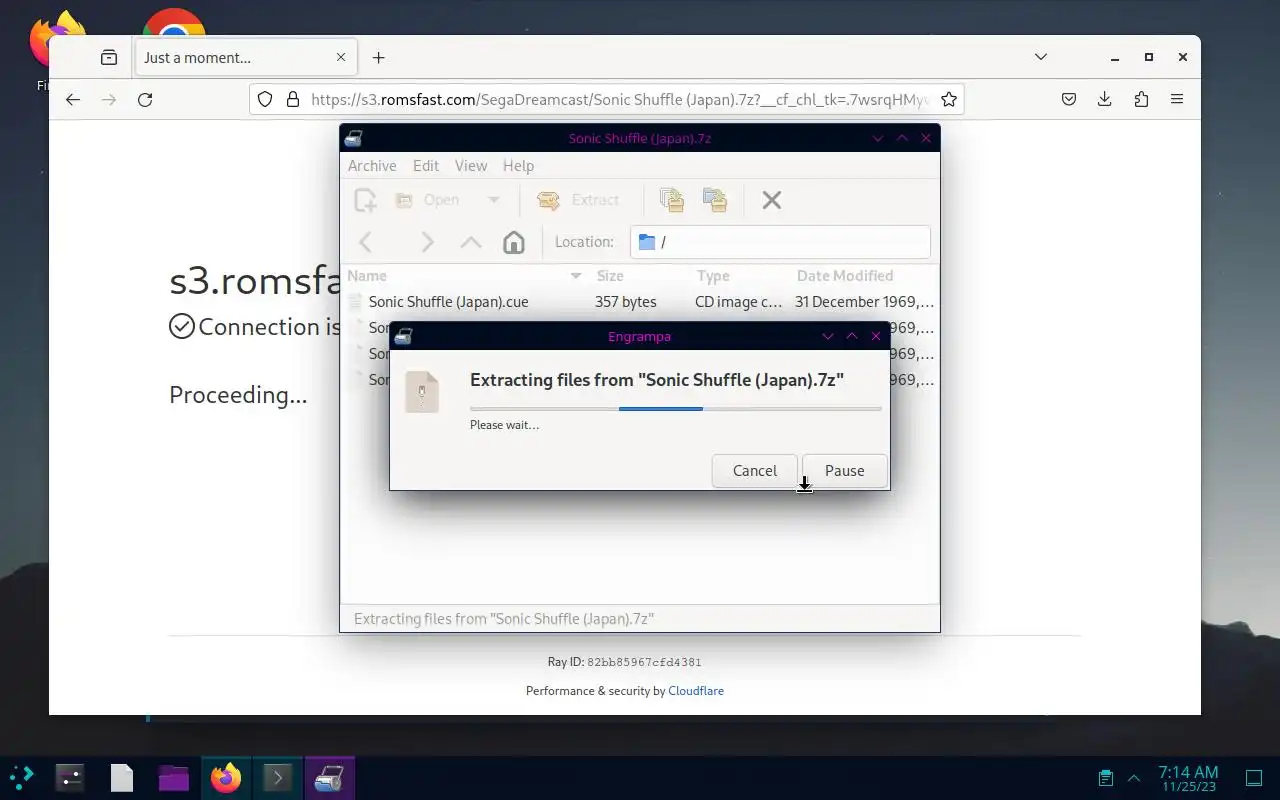Close the 'Just a moment...' tab
The width and height of the screenshot is (1280, 800).
(x=340, y=58)
